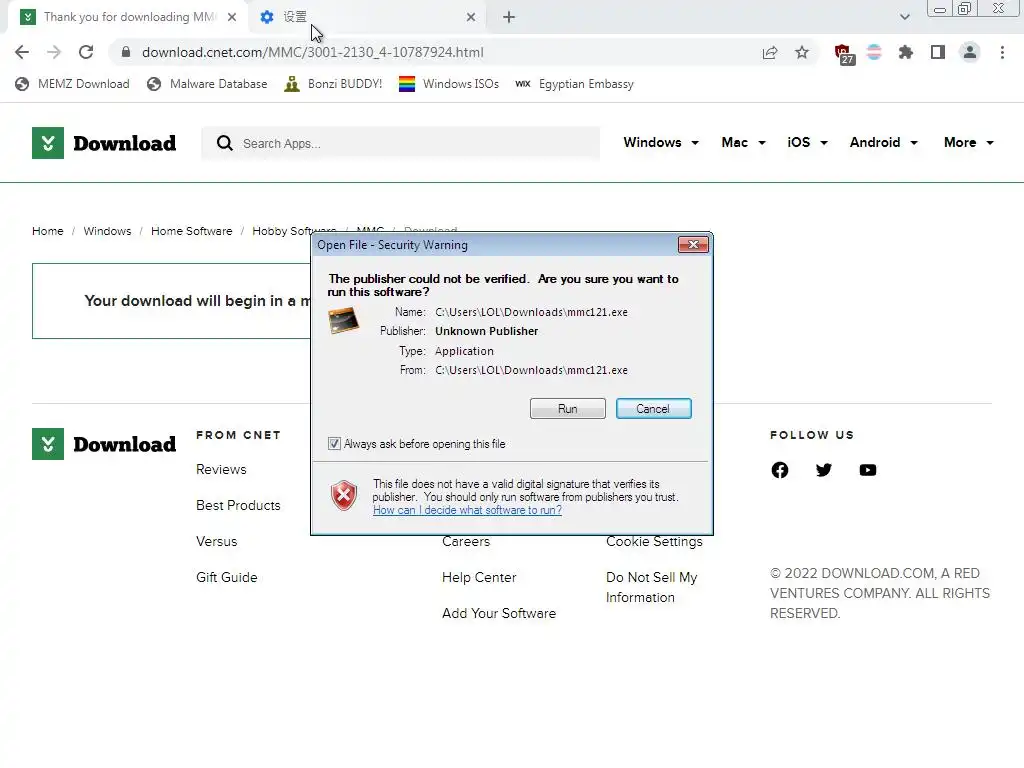Open the user profile avatar
1024x768 pixels.
tap(970, 52)
